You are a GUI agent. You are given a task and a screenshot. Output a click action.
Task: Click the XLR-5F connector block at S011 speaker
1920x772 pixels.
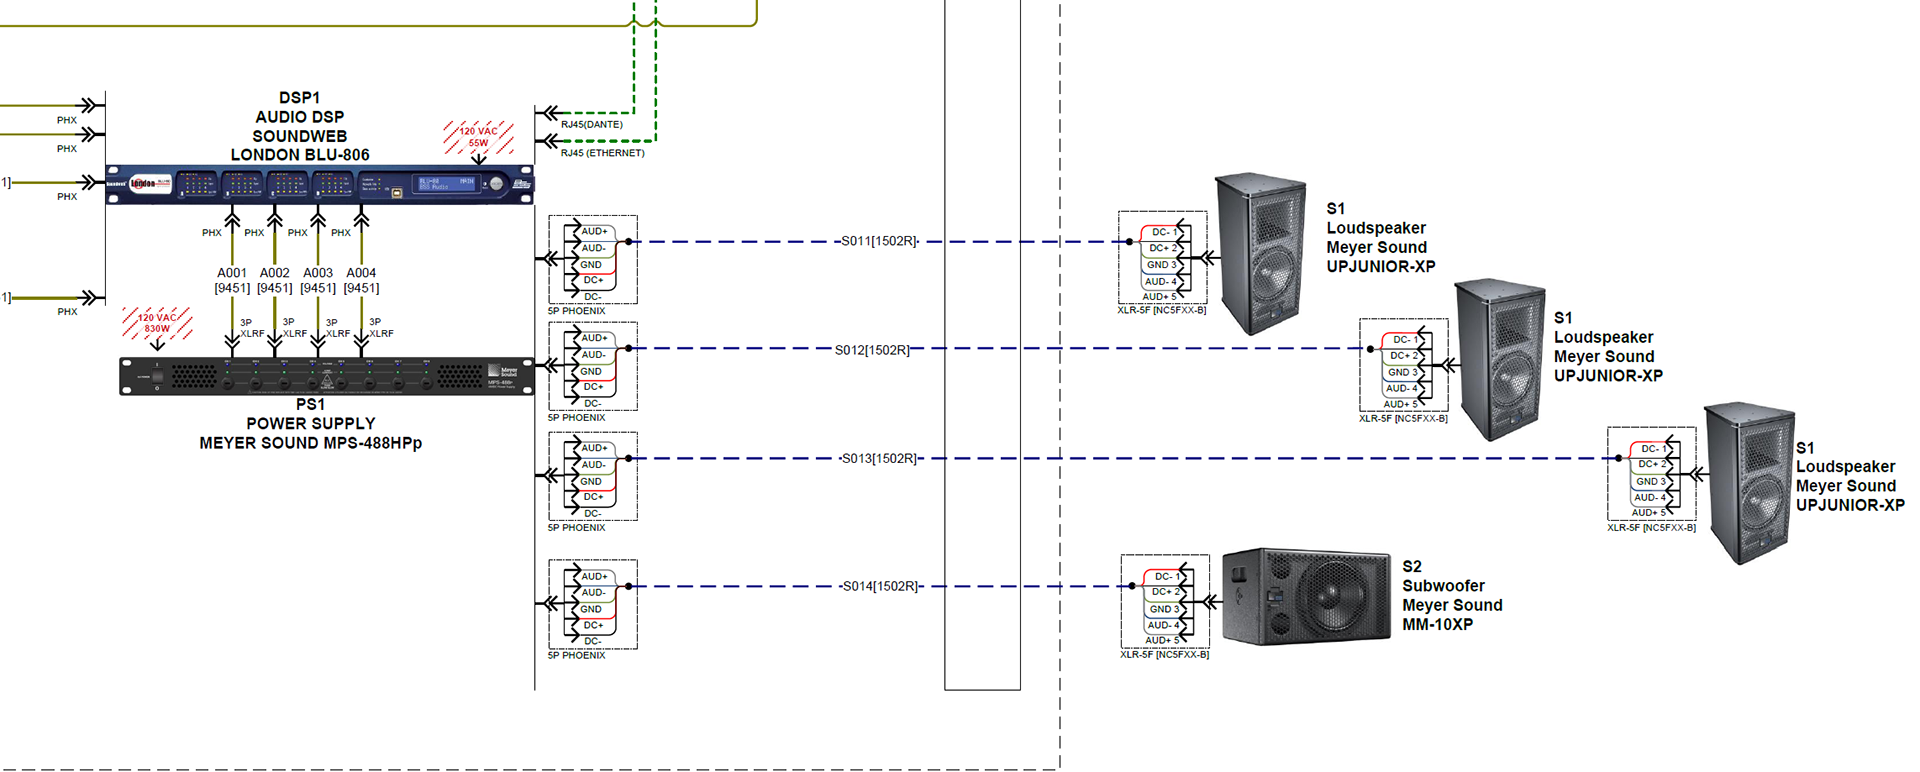(1162, 257)
